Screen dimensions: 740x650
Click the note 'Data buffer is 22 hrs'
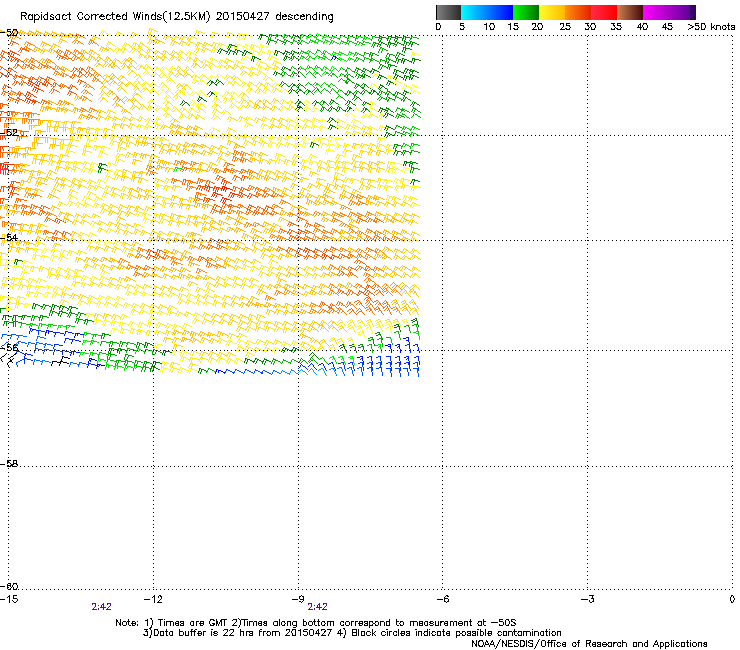201,633
